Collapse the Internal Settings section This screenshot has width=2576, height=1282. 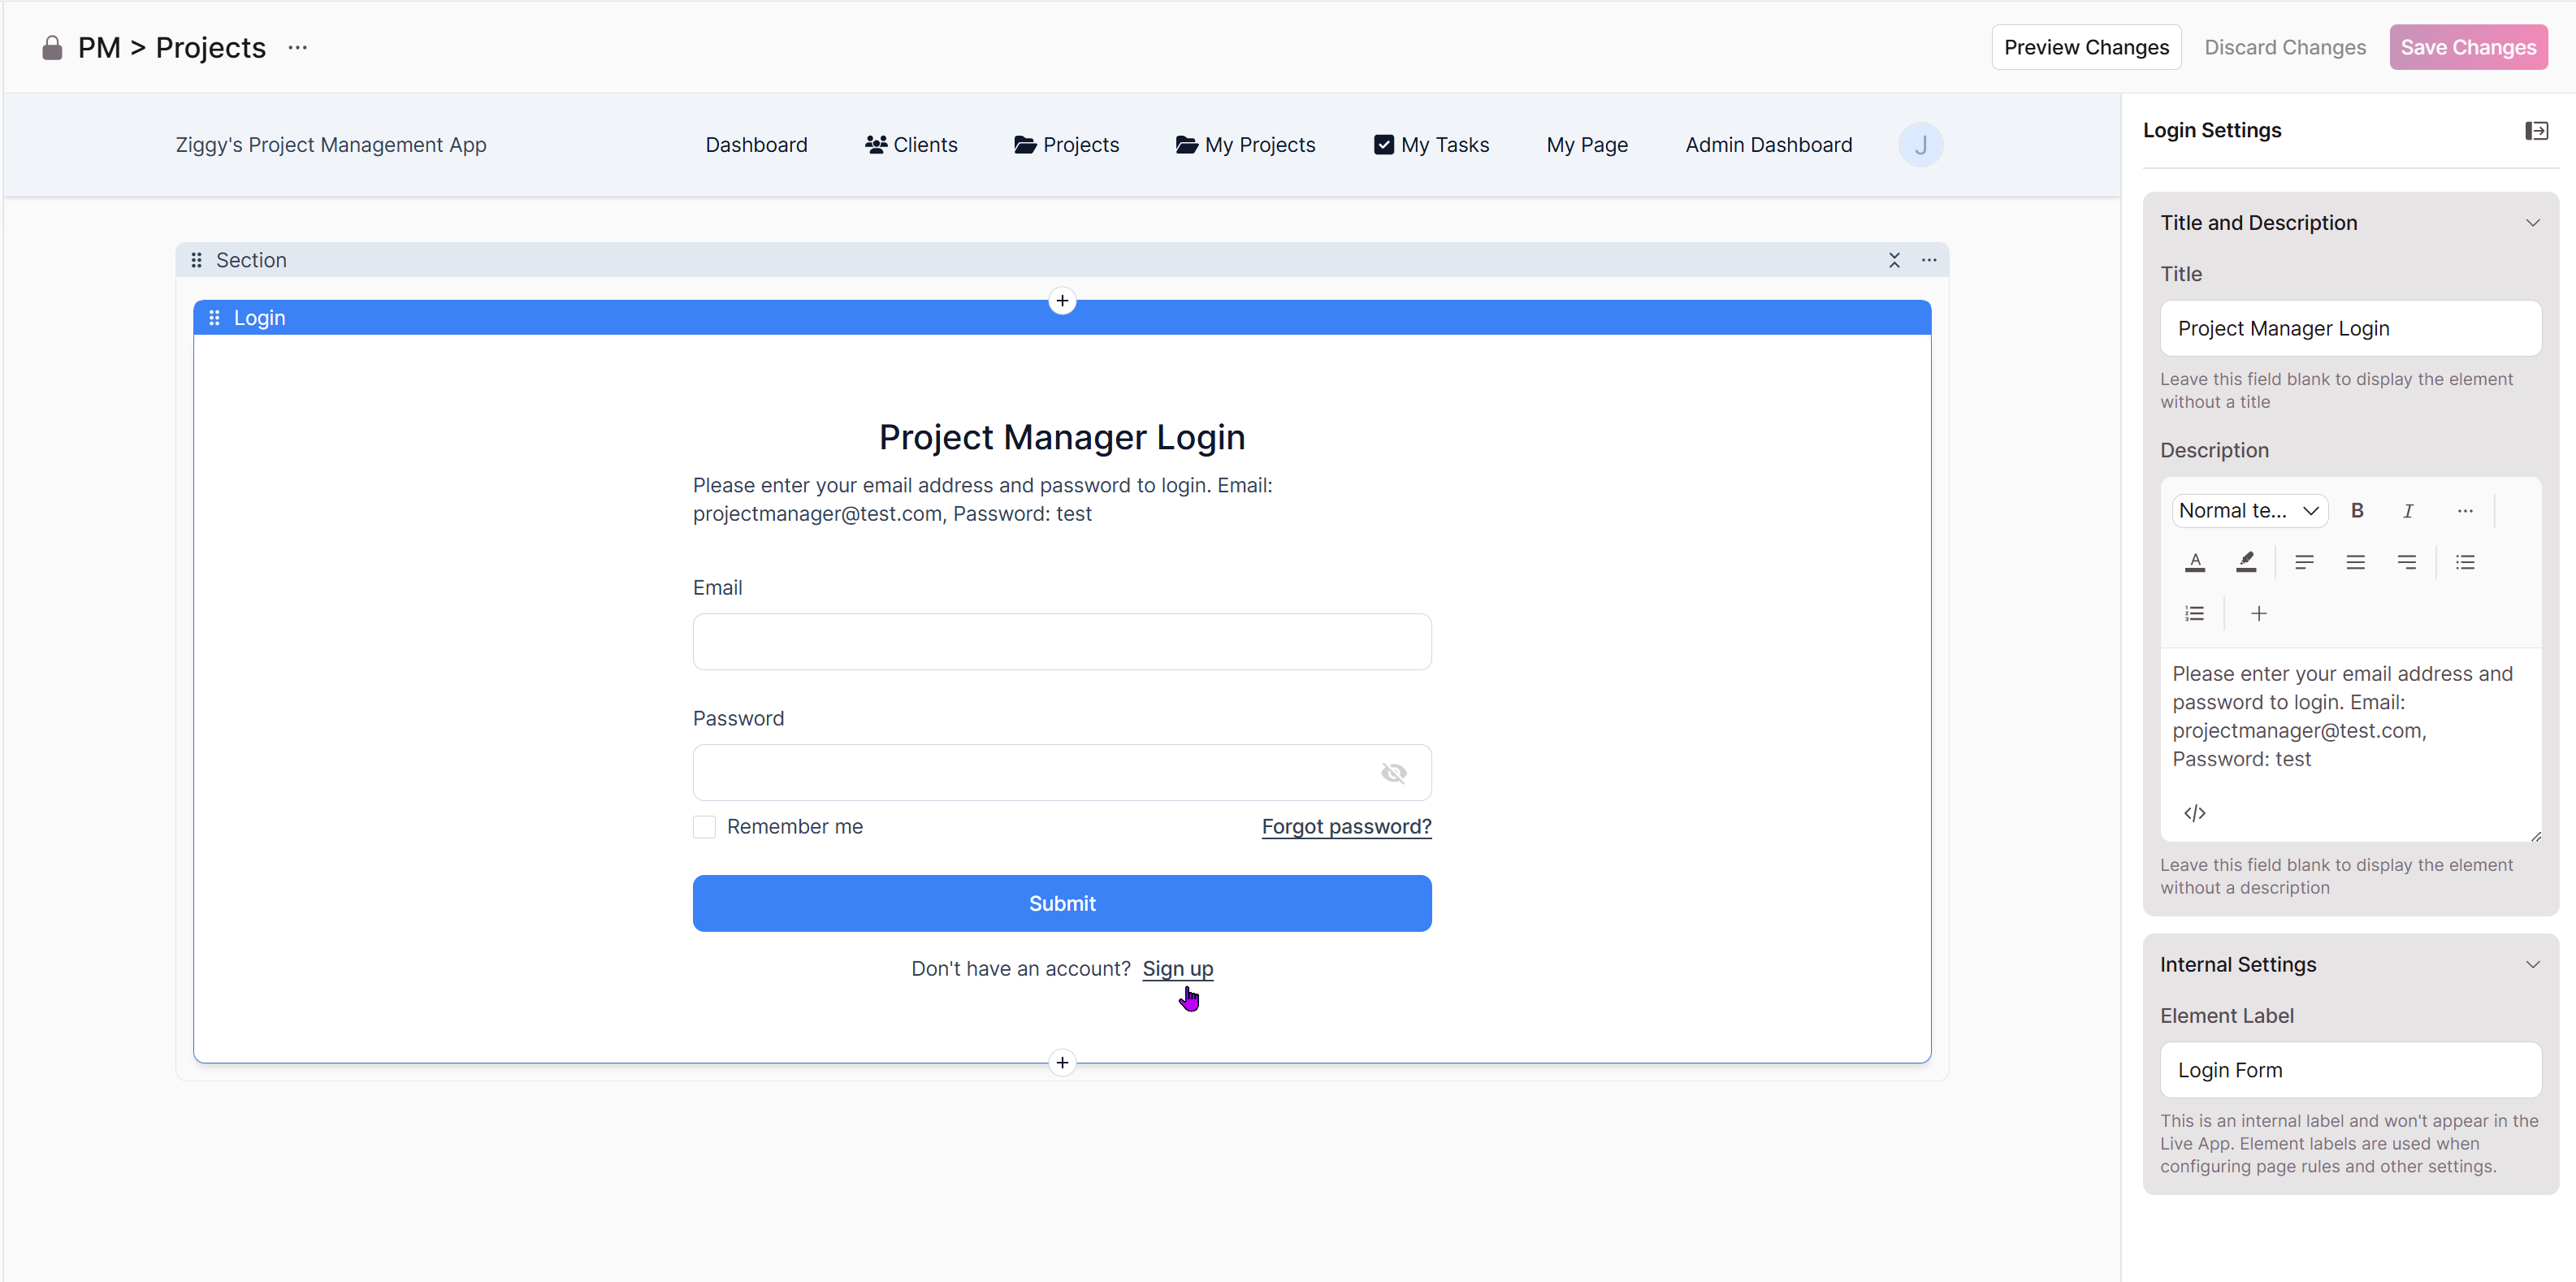pos(2532,964)
